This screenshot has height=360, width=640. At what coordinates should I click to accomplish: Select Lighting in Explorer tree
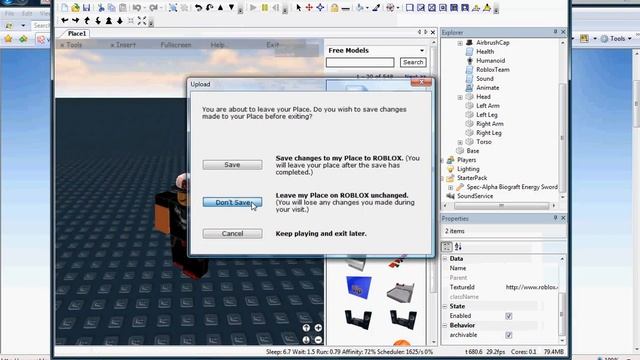(x=468, y=169)
